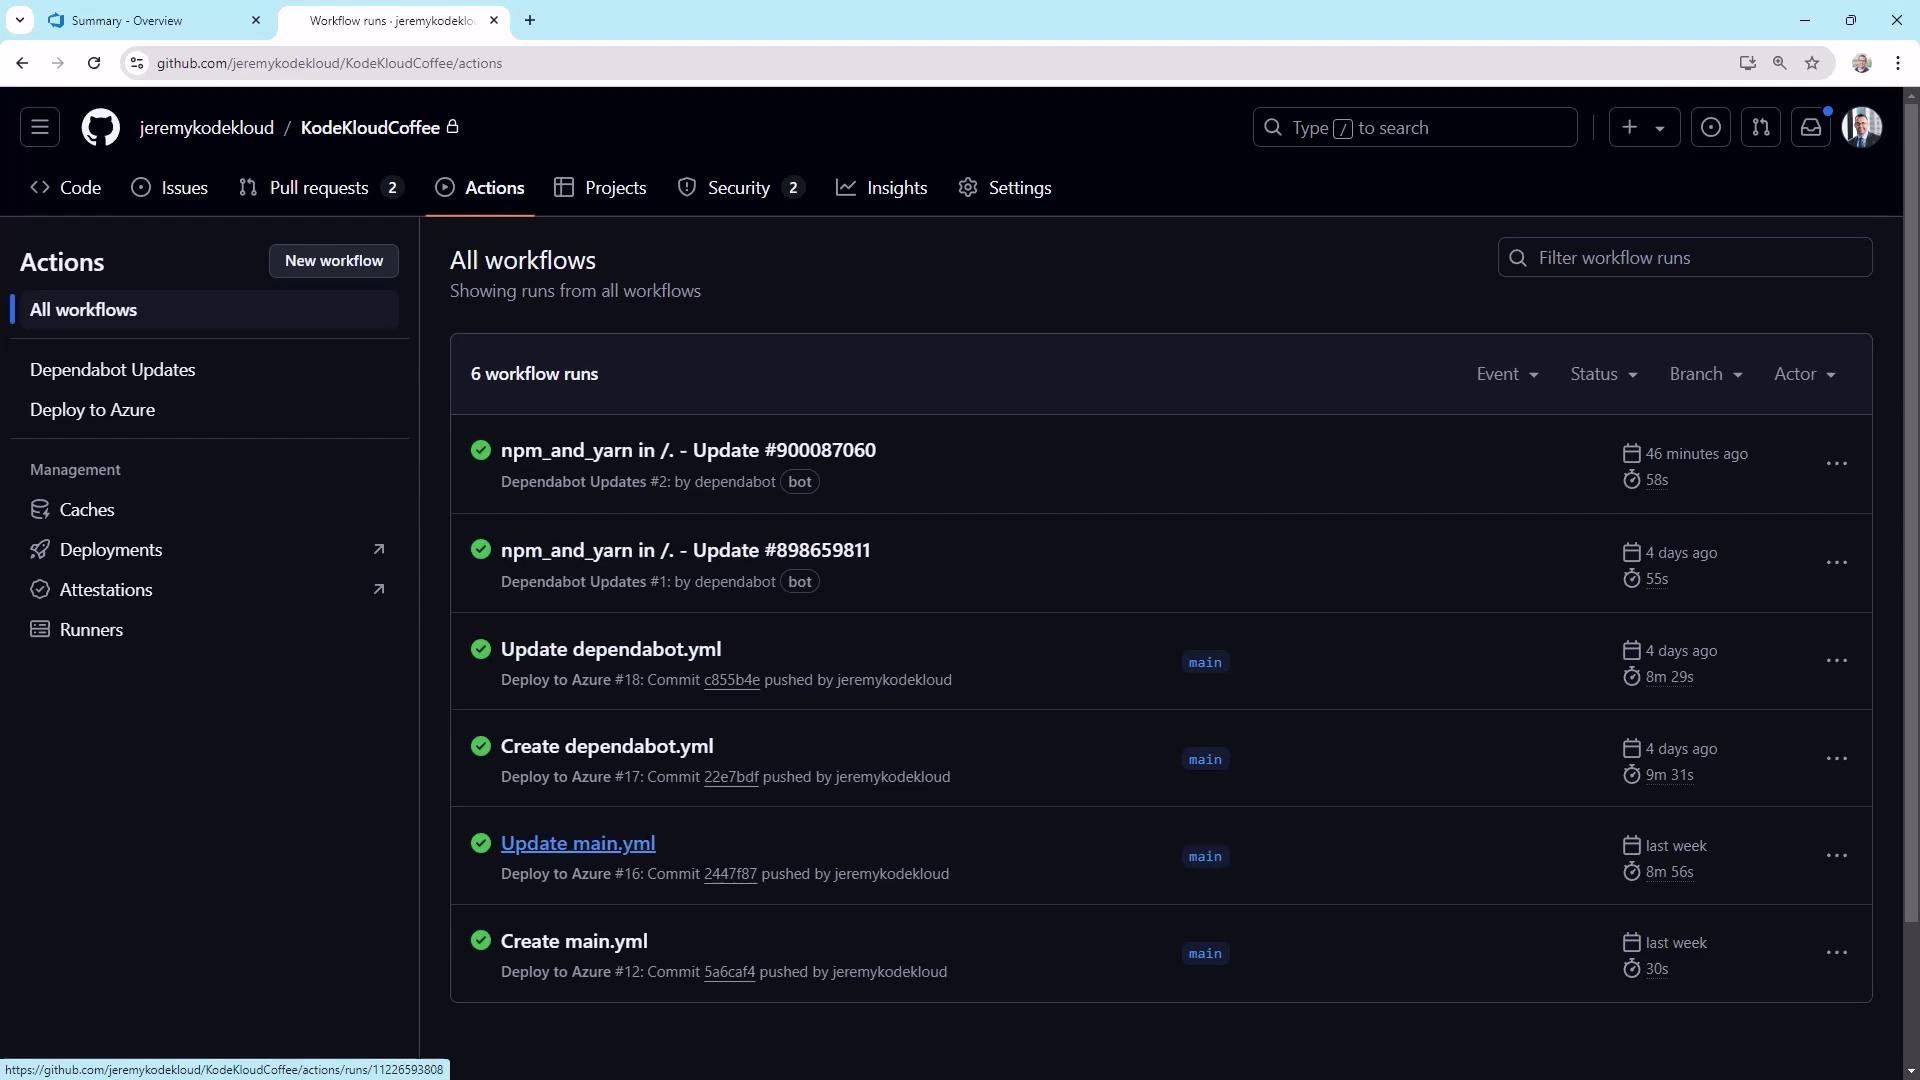Open Caches management page
The image size is (1920, 1080).
pos(87,510)
